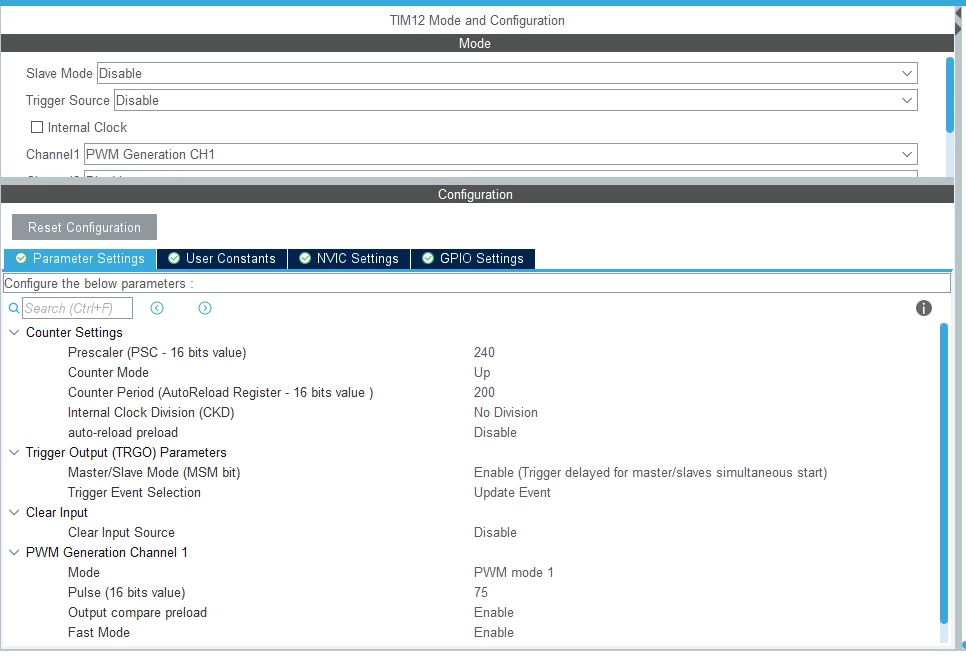Select the Prescaler (PSC - 16 bits value) row label

click(157, 353)
